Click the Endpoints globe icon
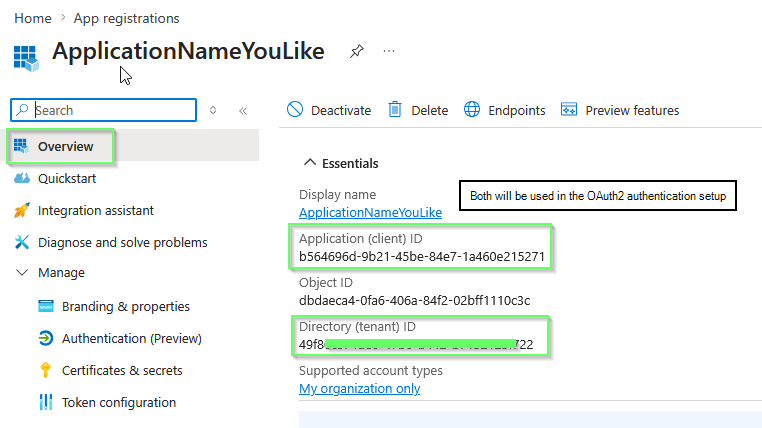Image resolution: width=762 pixels, height=428 pixels. pos(472,110)
